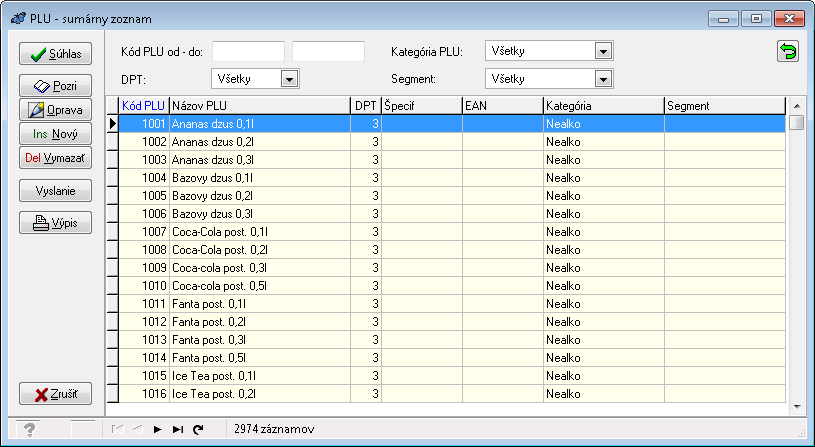Image resolution: width=815 pixels, height=447 pixels.
Task: Select row Fanta post. 0,2l
Action: 452,322
